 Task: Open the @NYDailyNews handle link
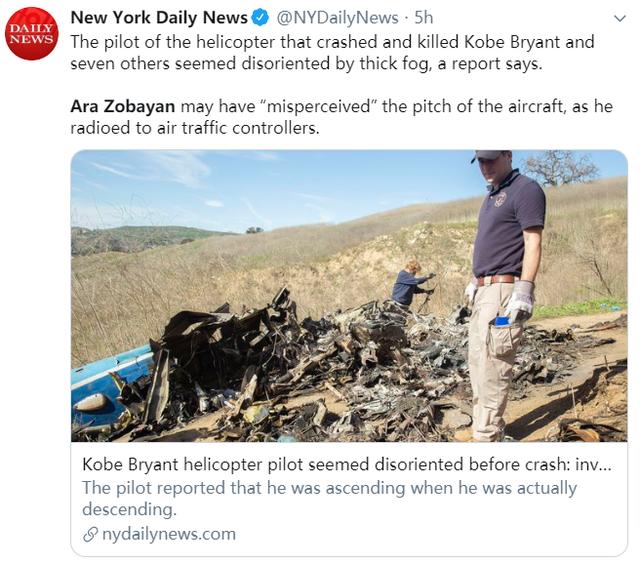point(338,18)
